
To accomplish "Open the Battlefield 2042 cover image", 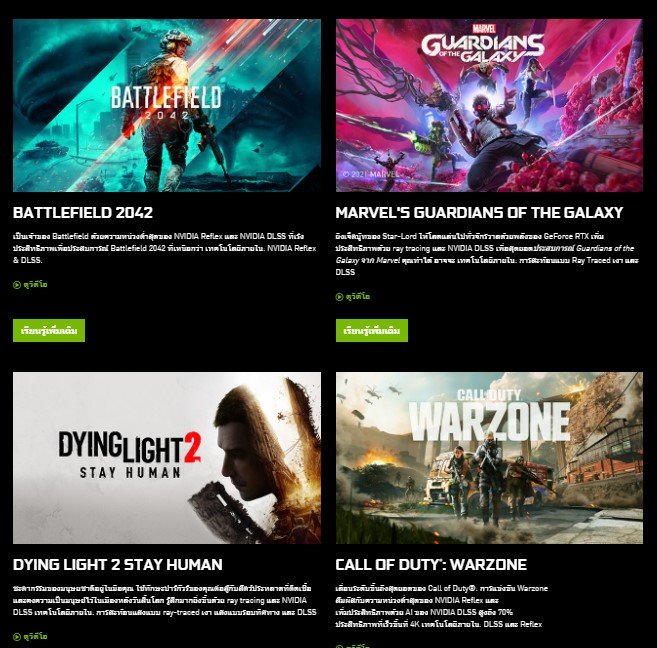I will tap(167, 106).
